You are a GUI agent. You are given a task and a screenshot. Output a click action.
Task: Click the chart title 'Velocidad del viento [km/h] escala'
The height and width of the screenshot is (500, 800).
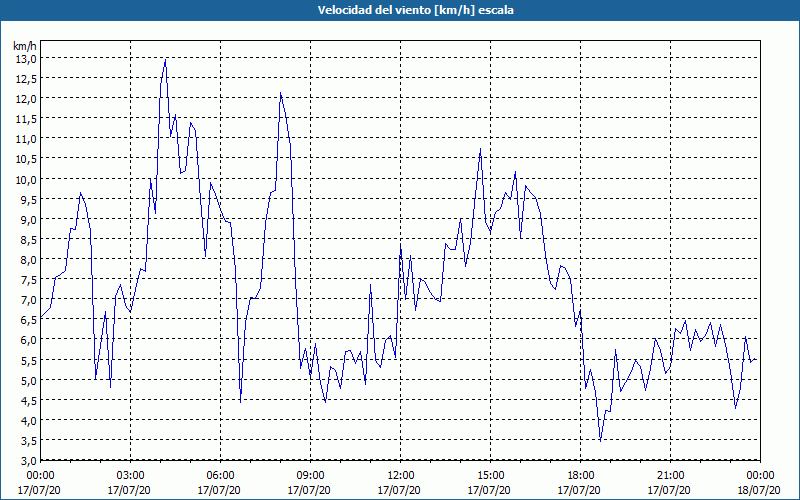tap(415, 10)
